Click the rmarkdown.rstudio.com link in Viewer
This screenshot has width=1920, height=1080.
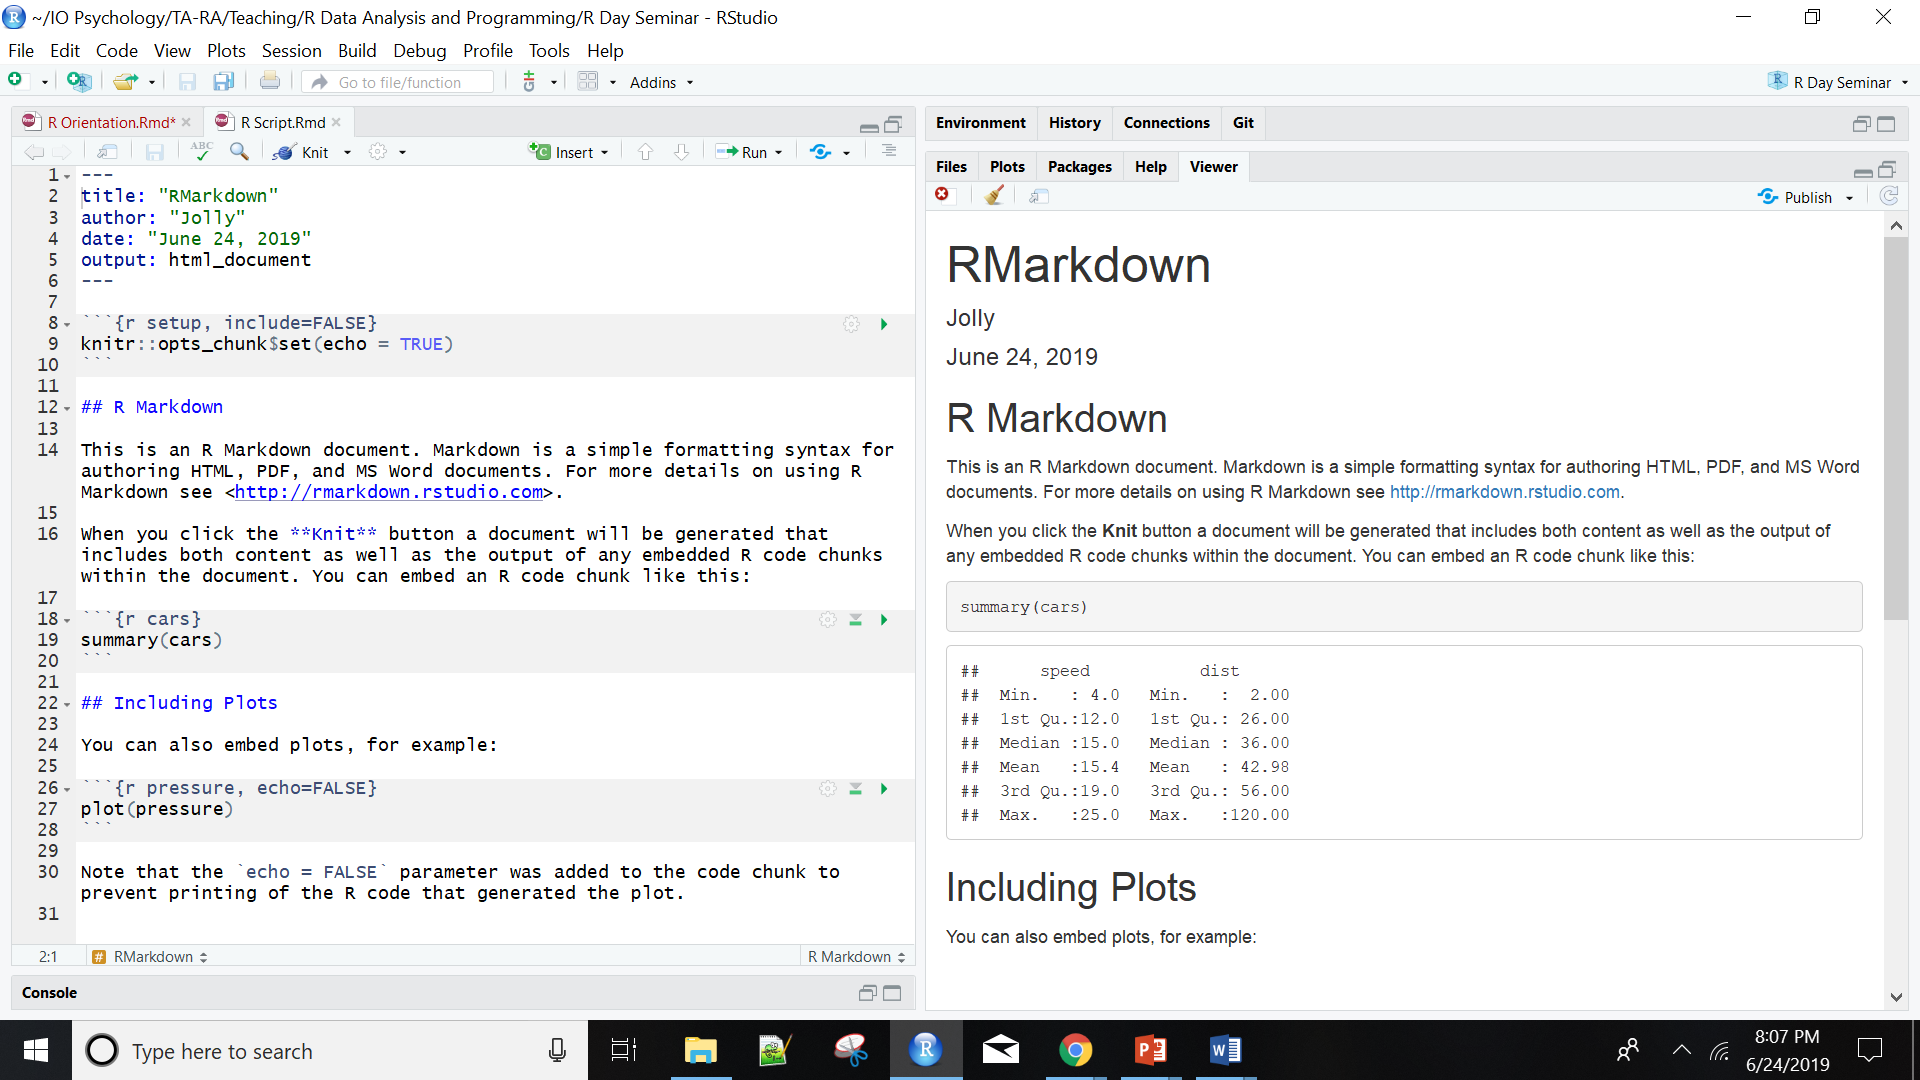(x=1504, y=492)
